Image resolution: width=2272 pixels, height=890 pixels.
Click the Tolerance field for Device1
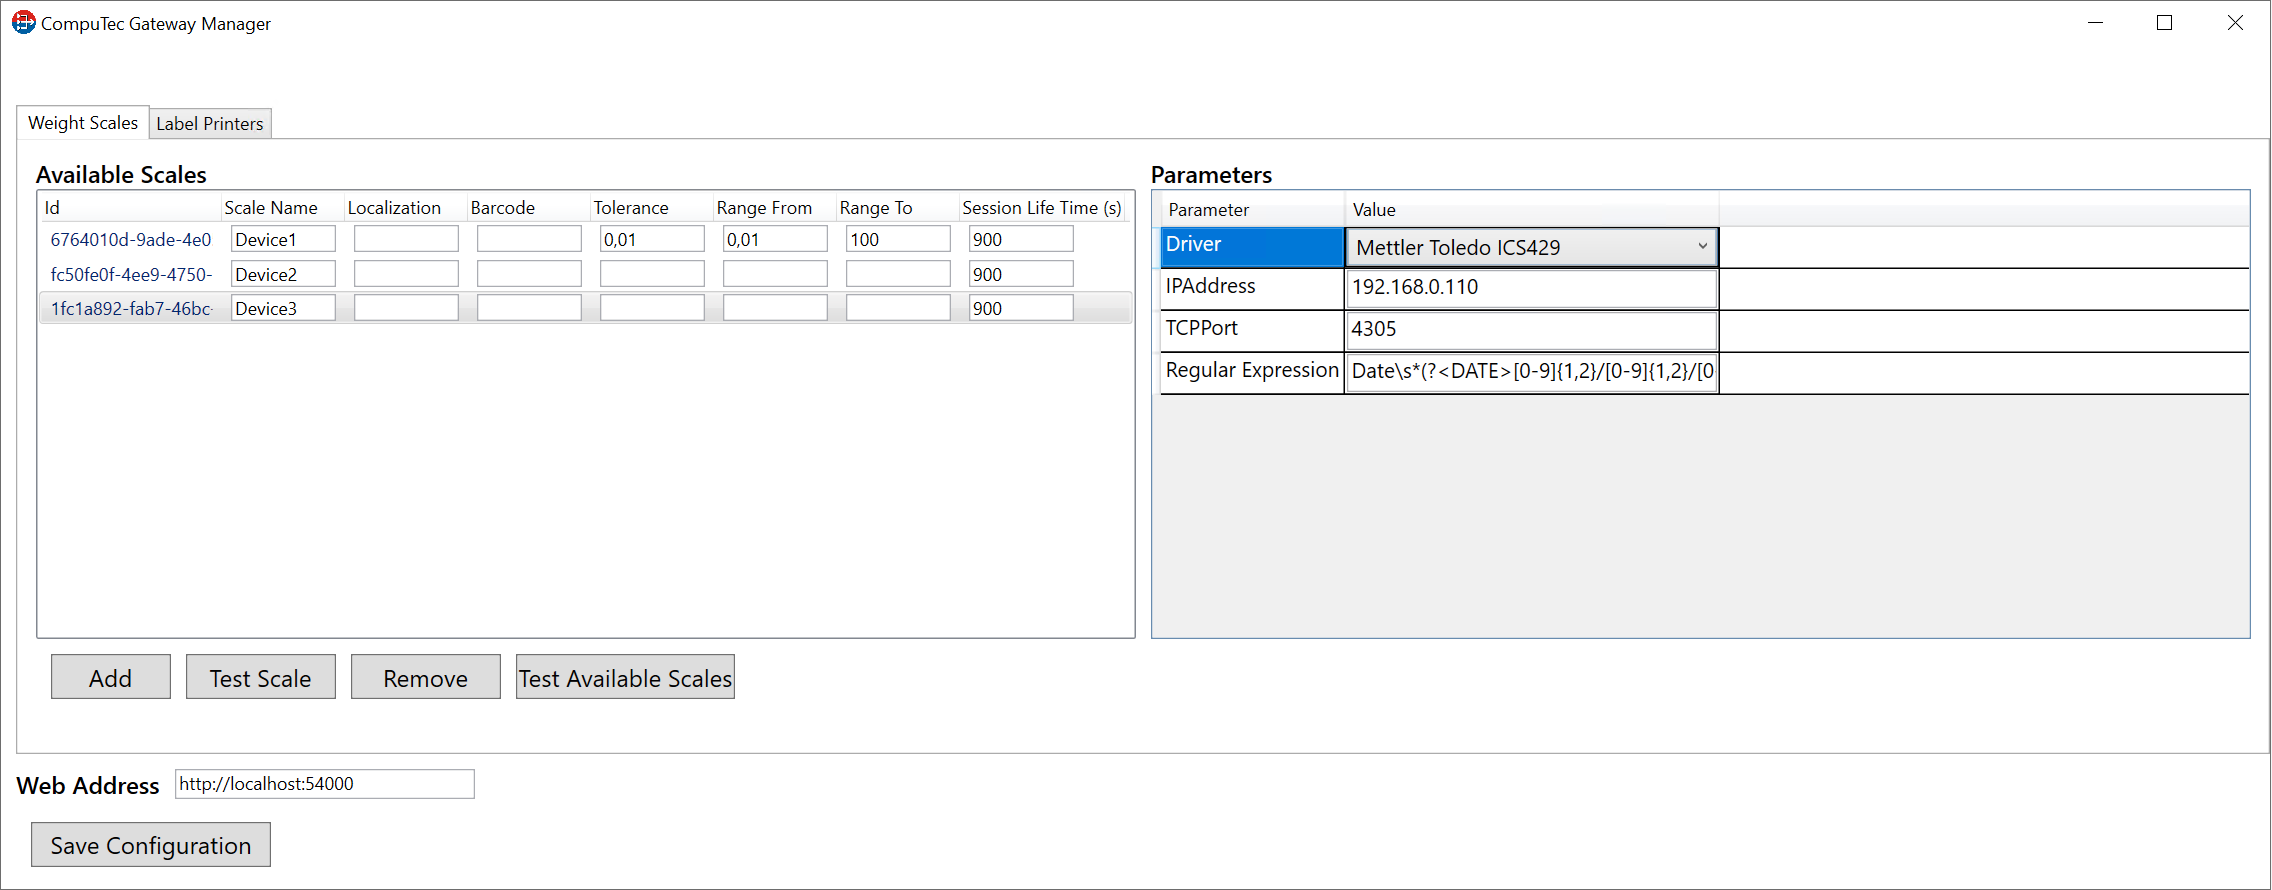pyautogui.click(x=652, y=240)
